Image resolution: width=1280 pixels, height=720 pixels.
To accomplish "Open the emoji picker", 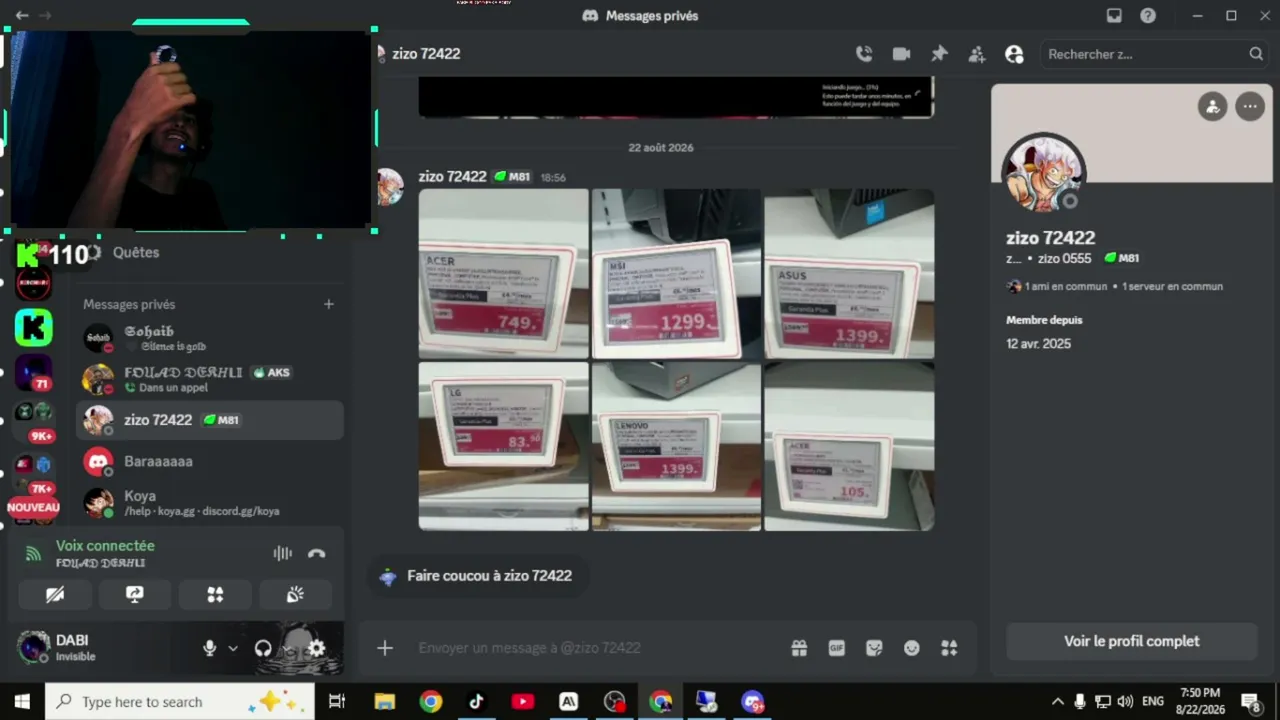I will [x=912, y=648].
